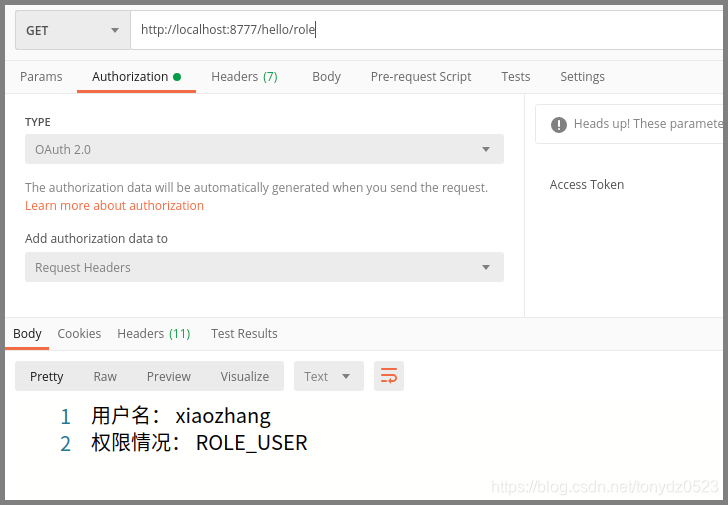Toggle line wrap icon in response
This screenshot has height=505, width=728.
point(389,376)
